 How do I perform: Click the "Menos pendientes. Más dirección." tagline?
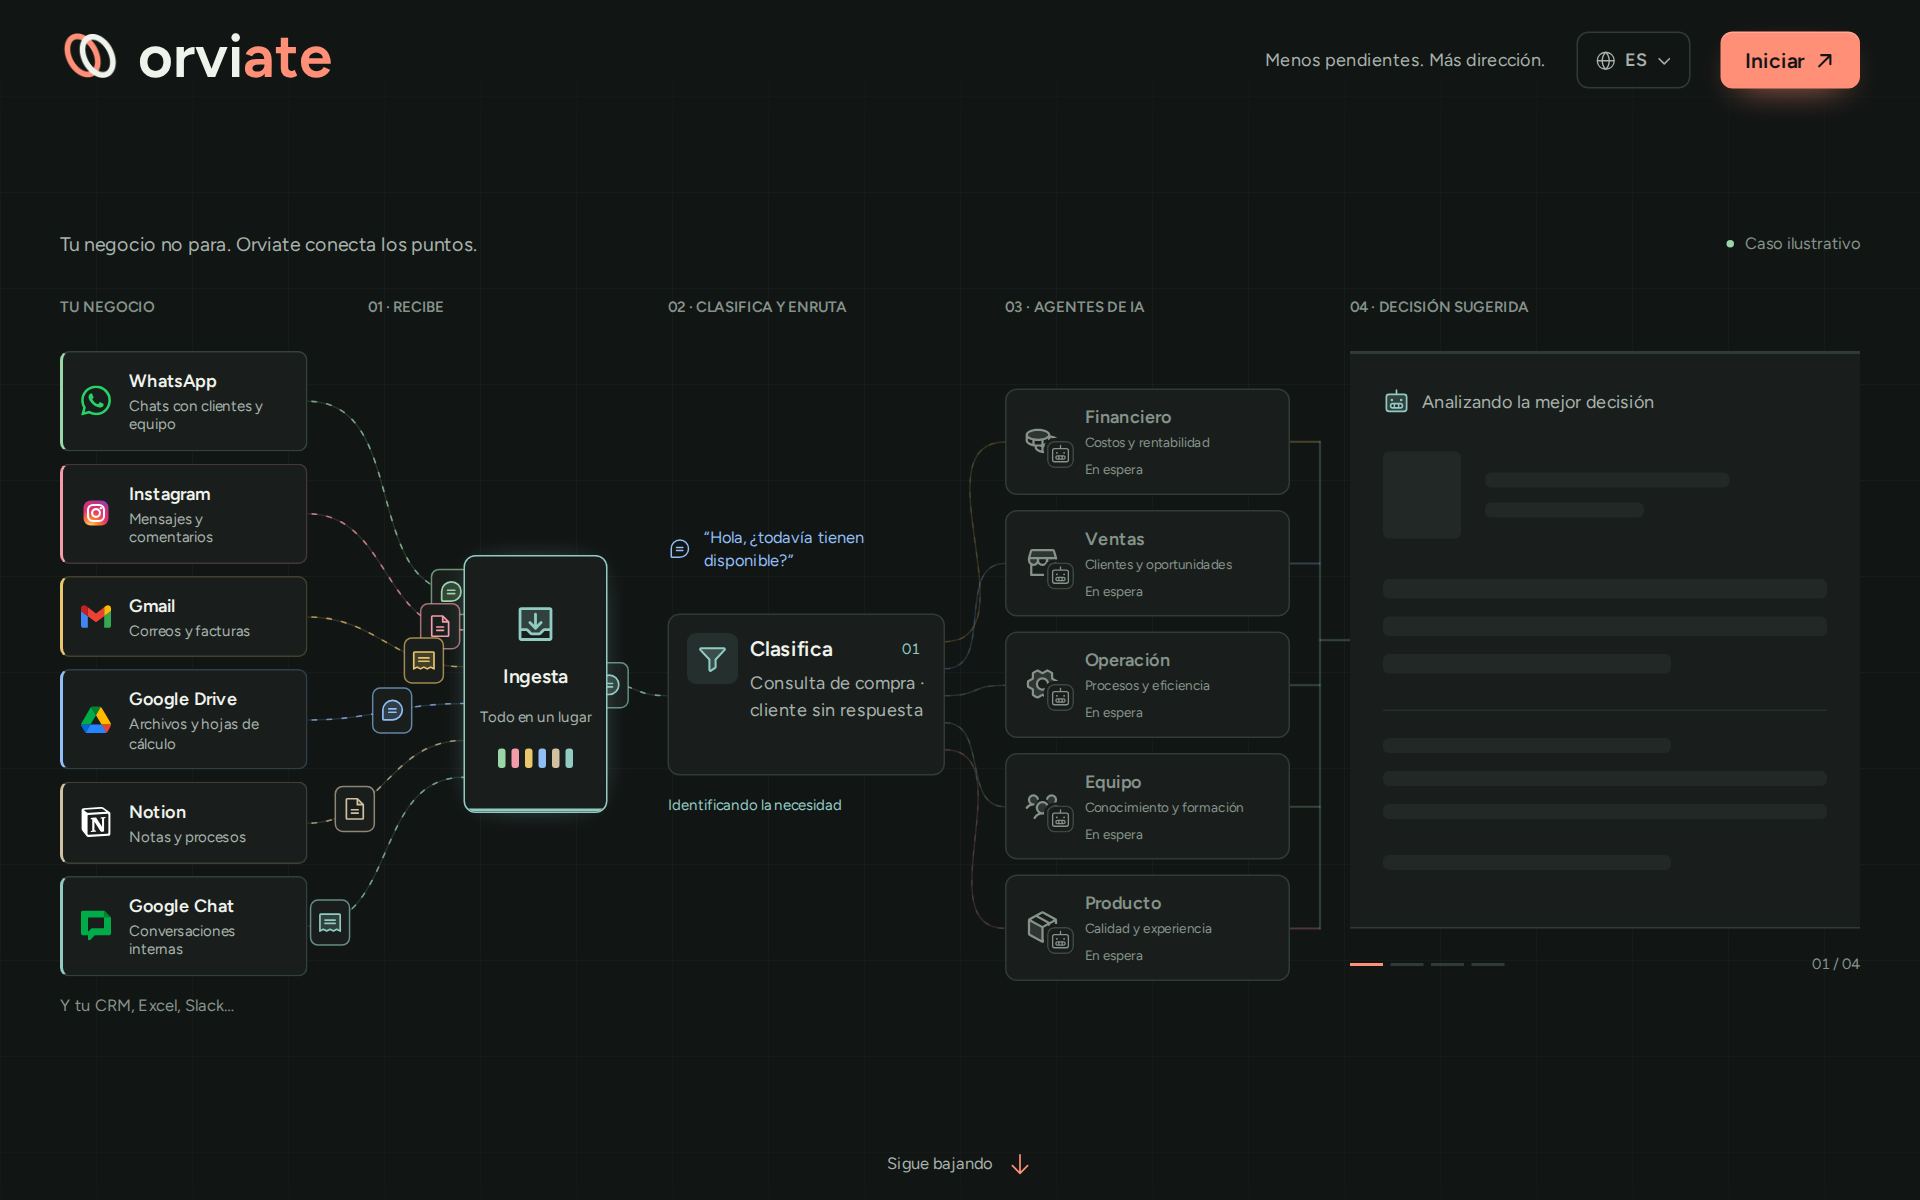coord(1405,60)
